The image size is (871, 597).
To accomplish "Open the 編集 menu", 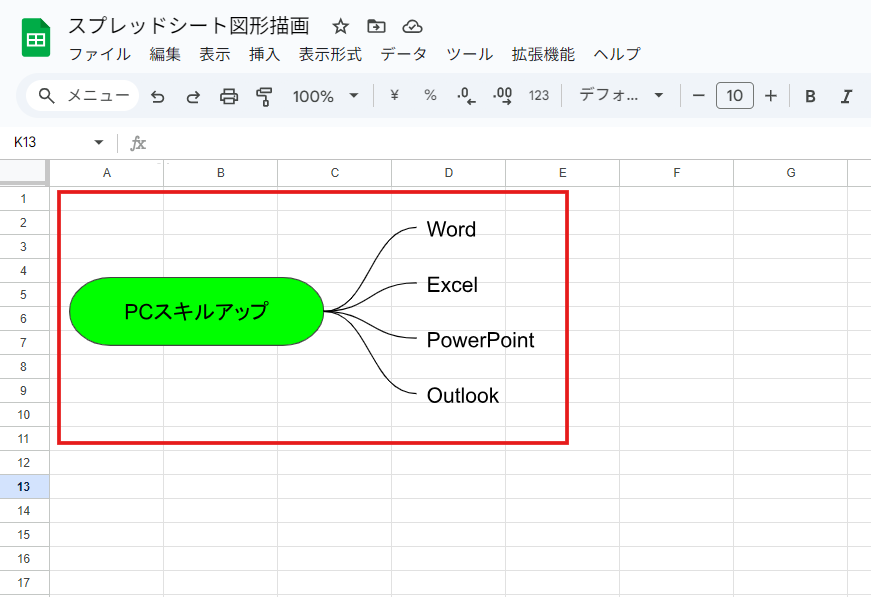I will pyautogui.click(x=165, y=54).
